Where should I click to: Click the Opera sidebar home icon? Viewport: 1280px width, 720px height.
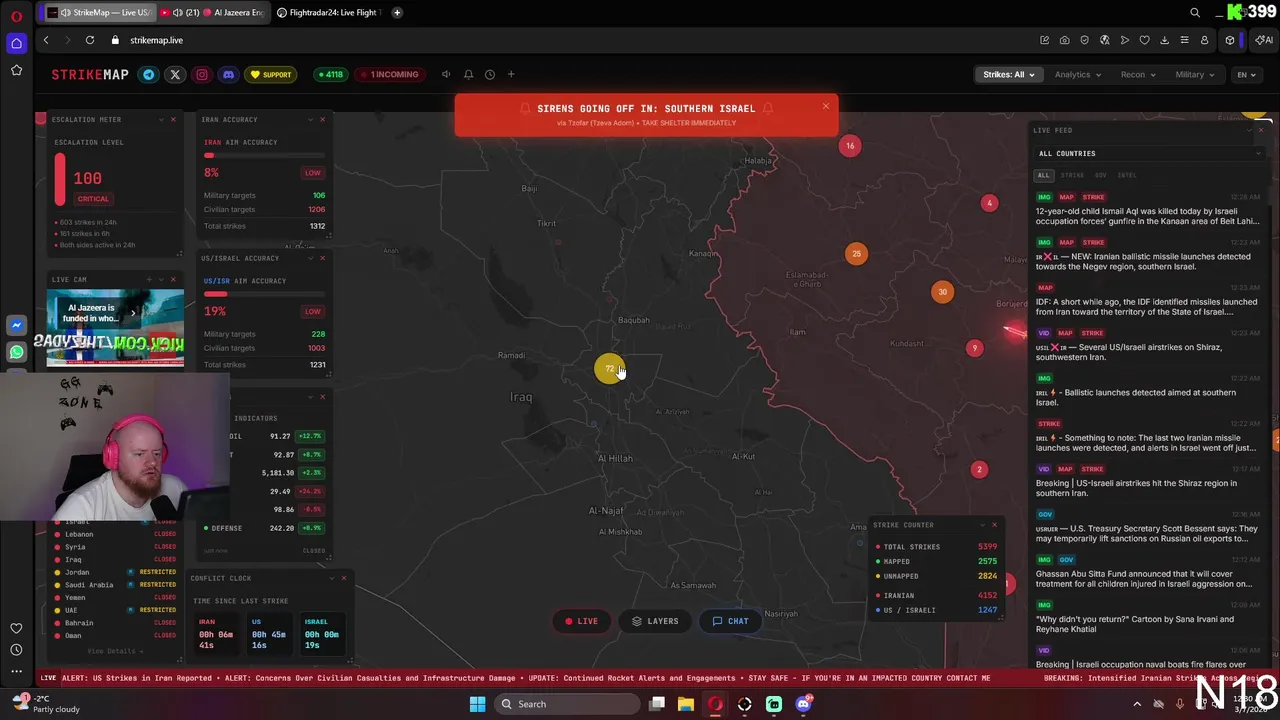16,43
